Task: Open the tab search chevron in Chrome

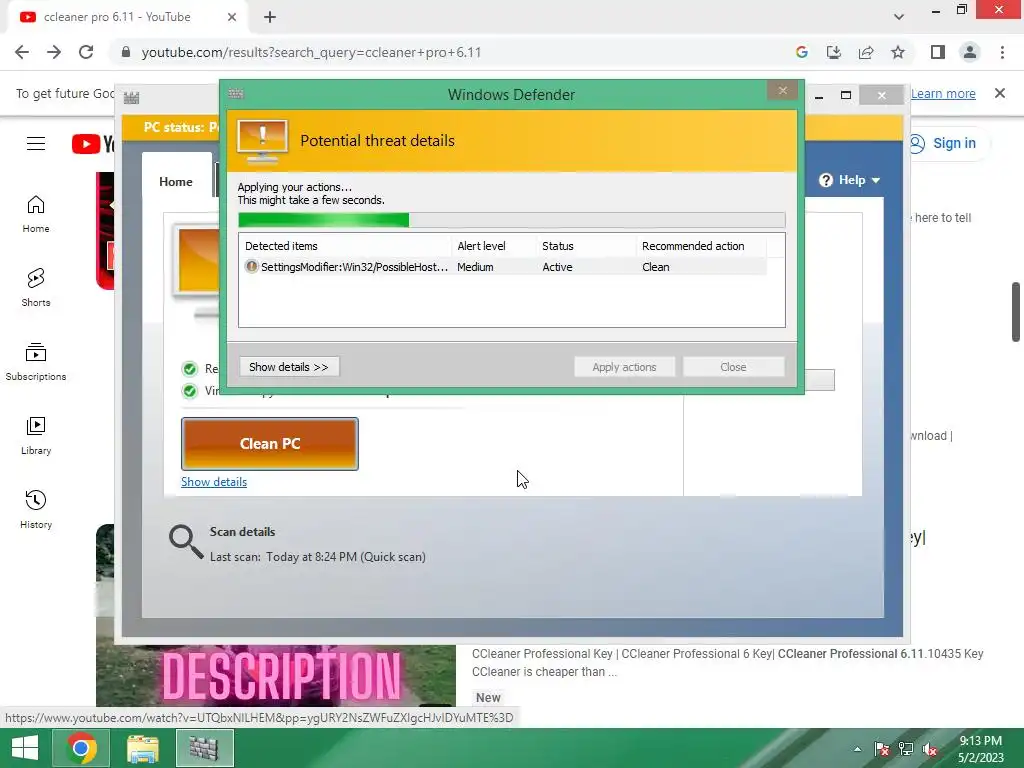Action: [x=899, y=17]
